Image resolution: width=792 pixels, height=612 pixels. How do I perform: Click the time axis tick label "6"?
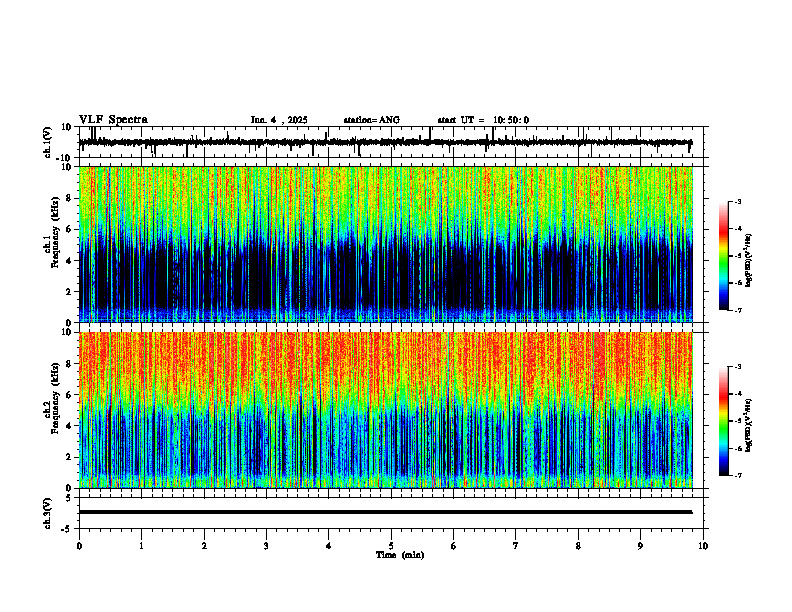click(x=454, y=546)
